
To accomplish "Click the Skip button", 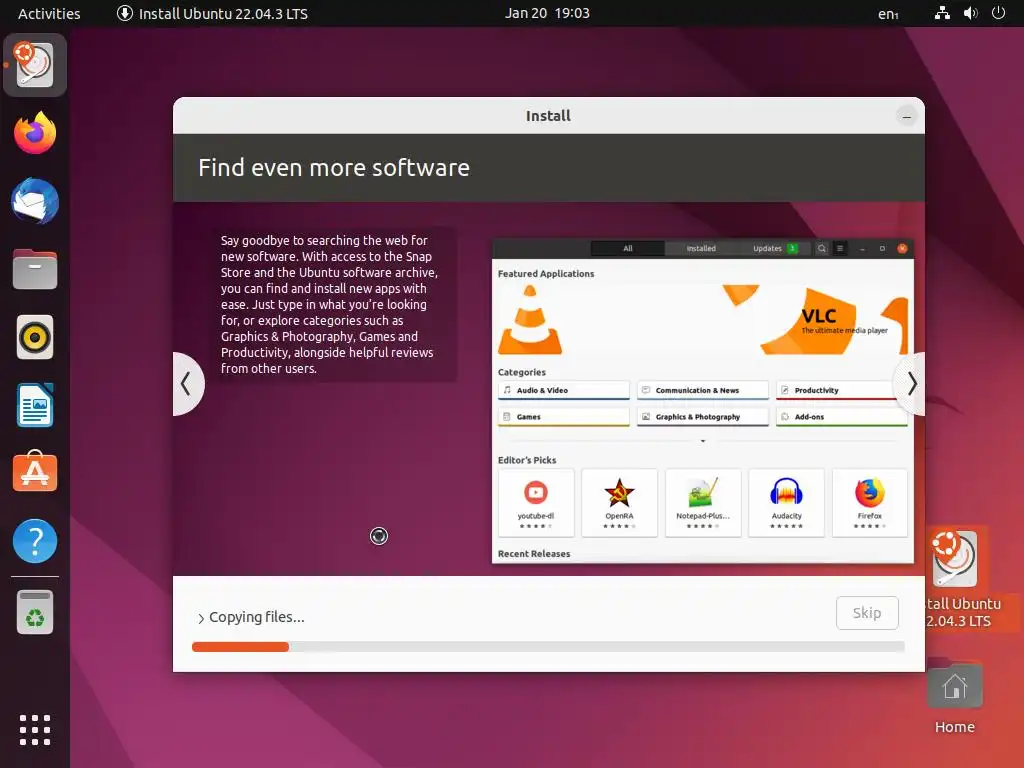I will coord(867,613).
